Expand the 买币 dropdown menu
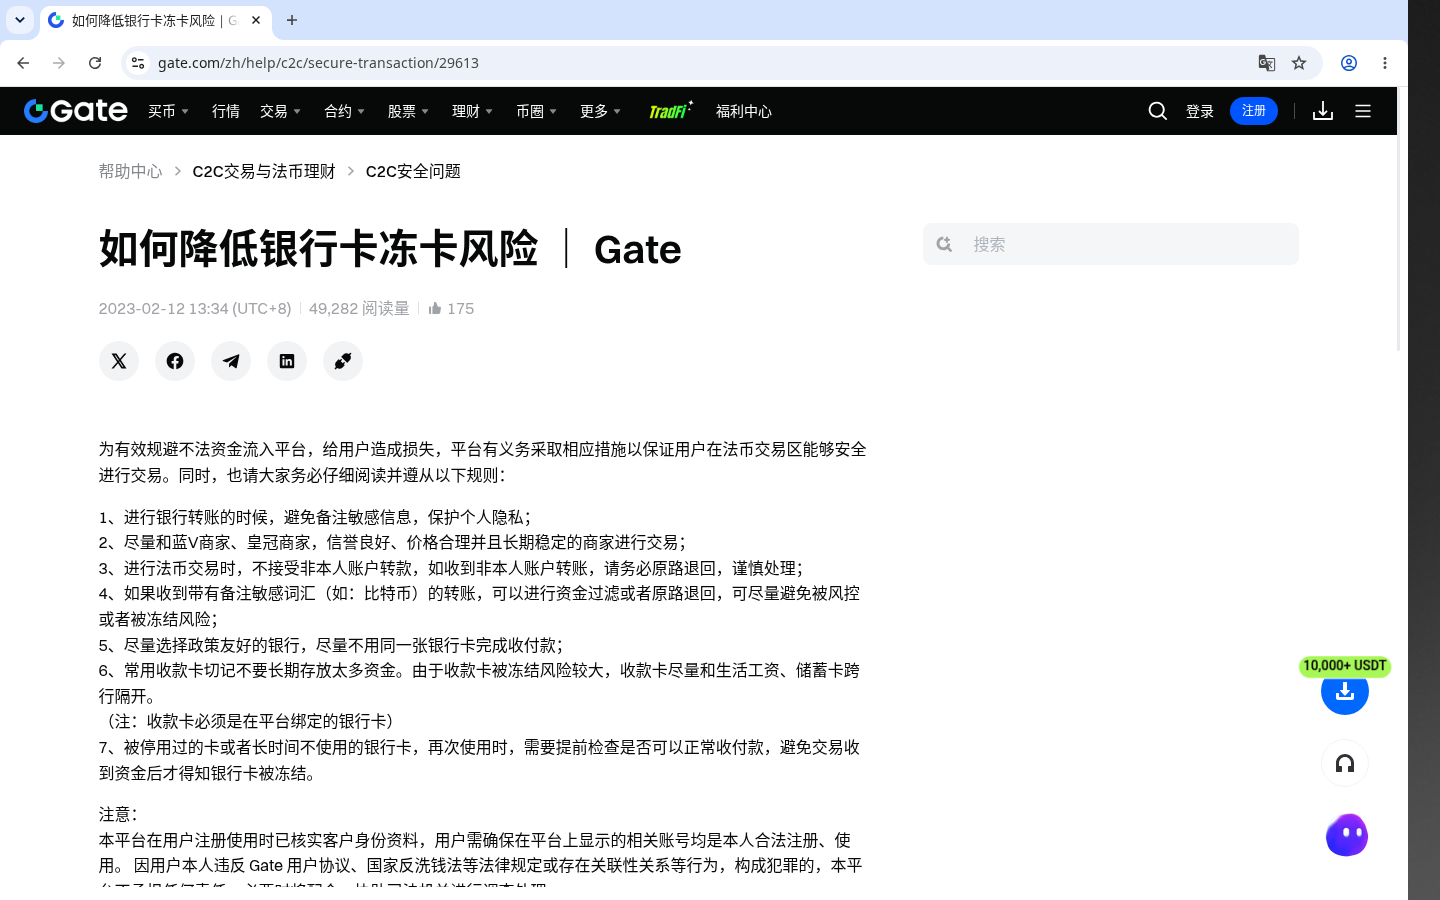The height and width of the screenshot is (900, 1440). pos(169,111)
